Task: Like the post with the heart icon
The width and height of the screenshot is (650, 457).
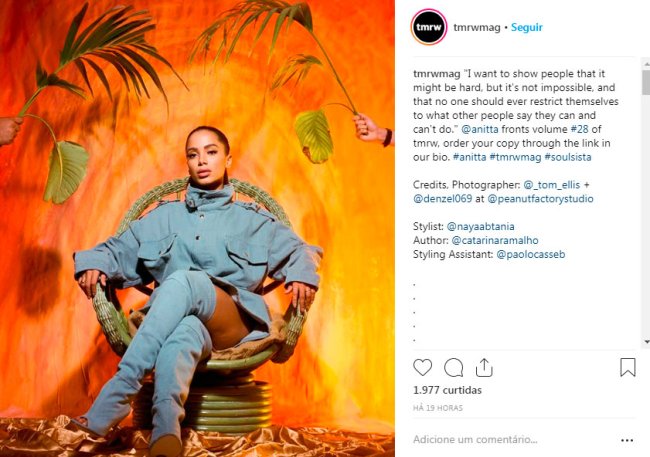Action: point(422,367)
